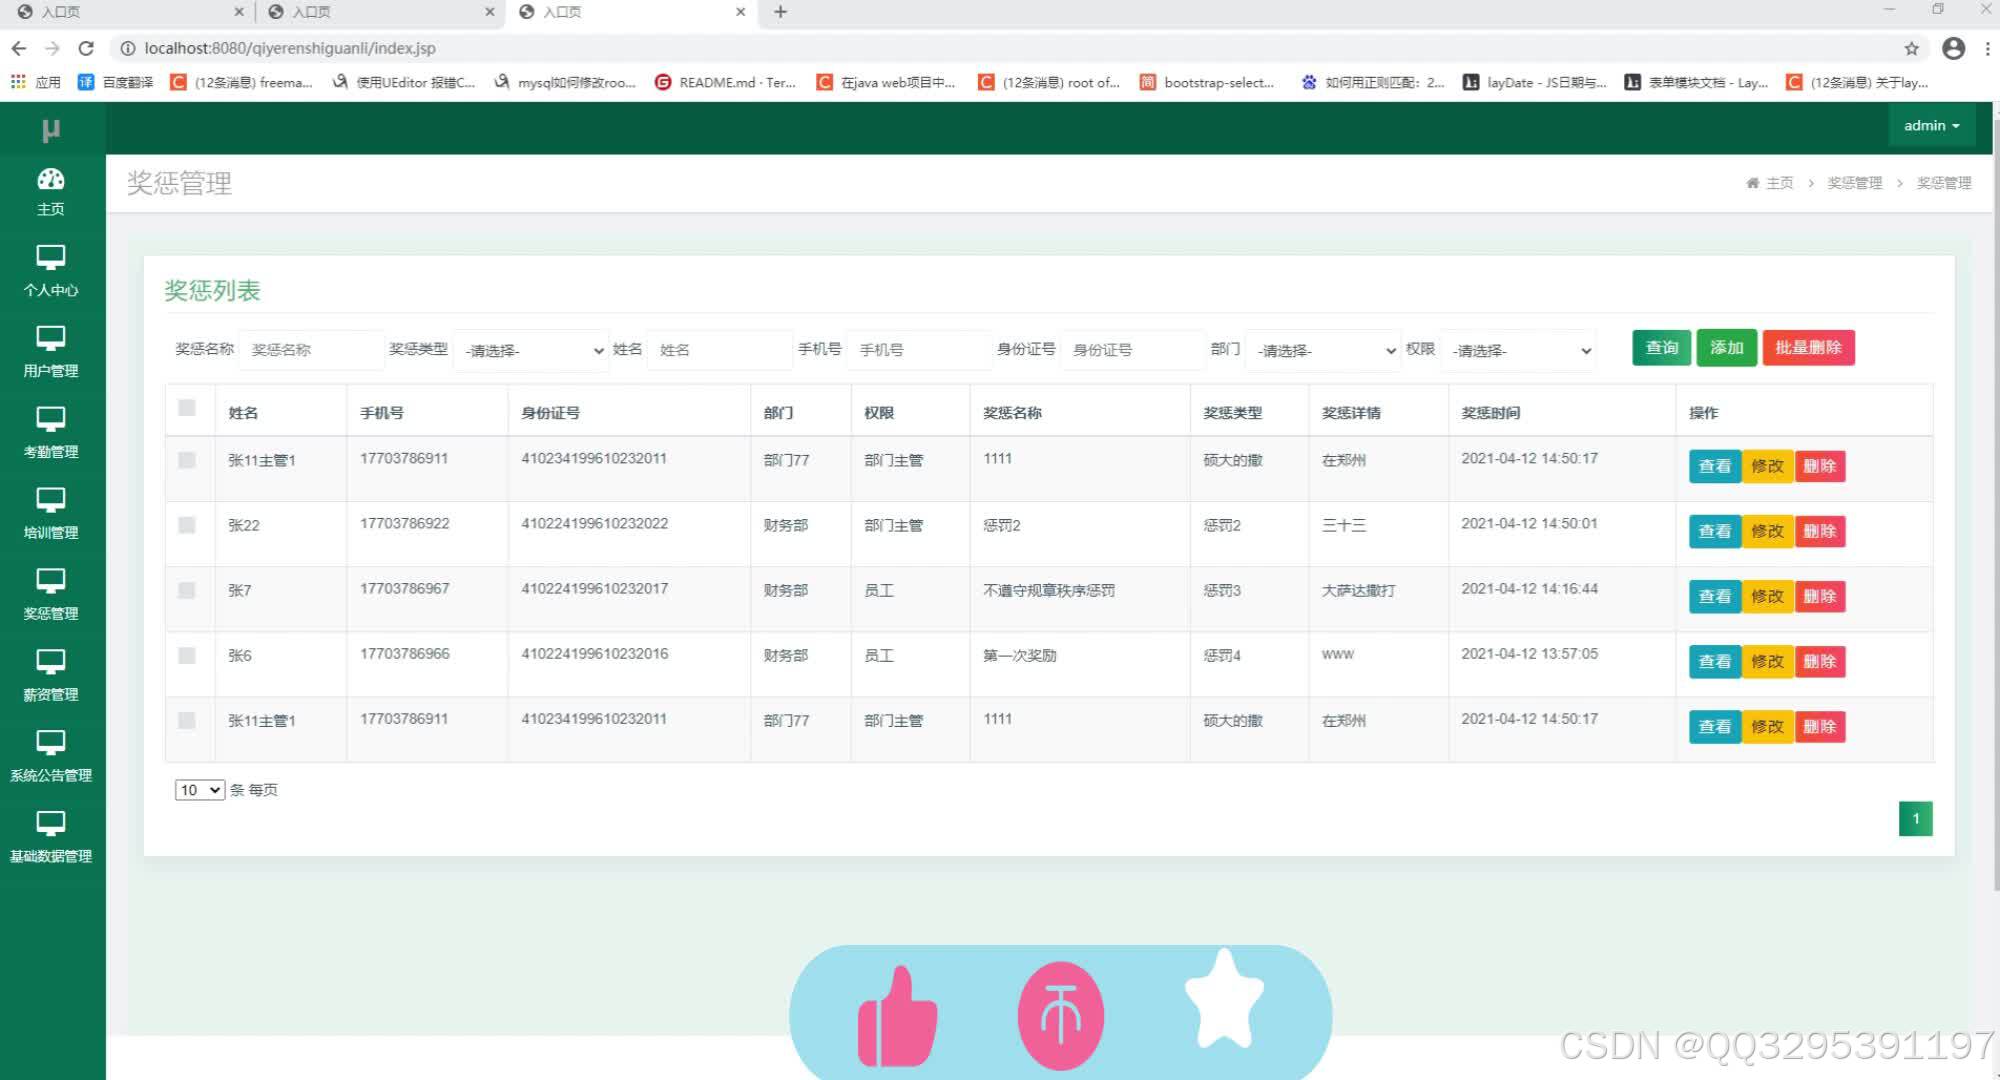The height and width of the screenshot is (1080, 2000).
Task: Select the 第一次奖励 cell text
Action: pos(1020,656)
